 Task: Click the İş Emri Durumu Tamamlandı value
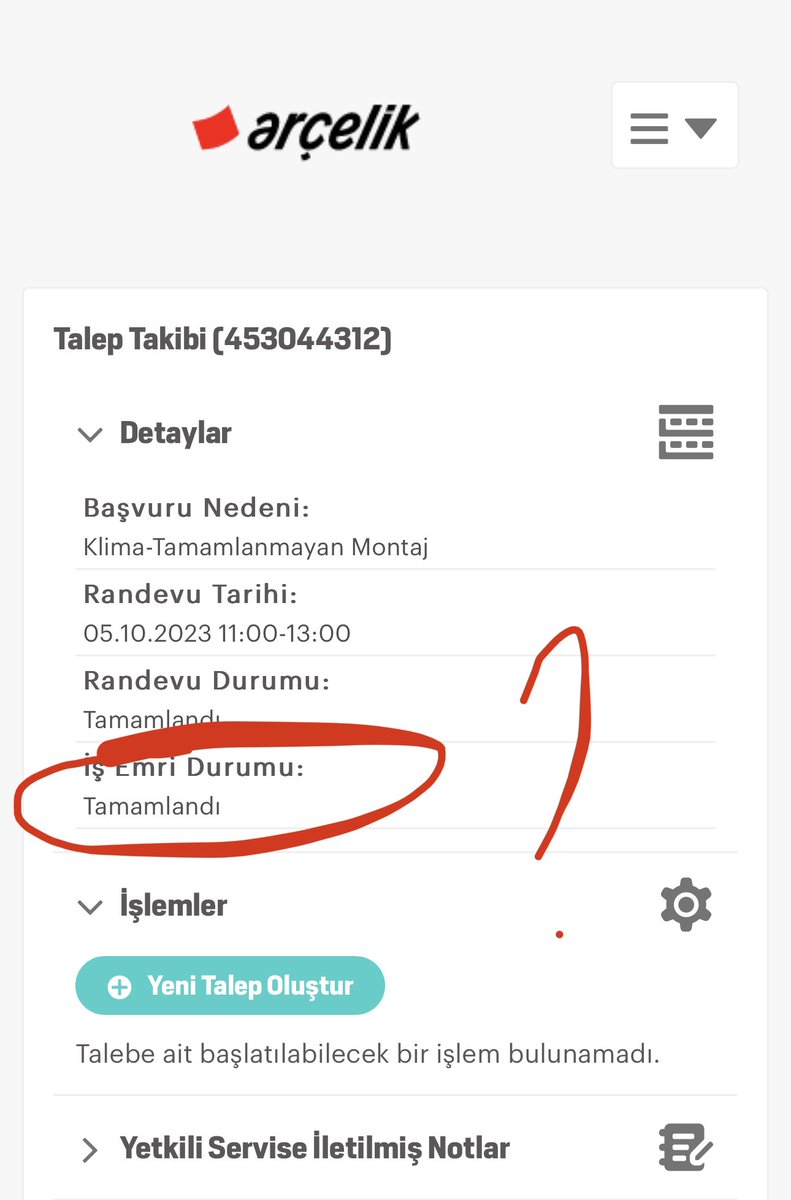(152, 806)
